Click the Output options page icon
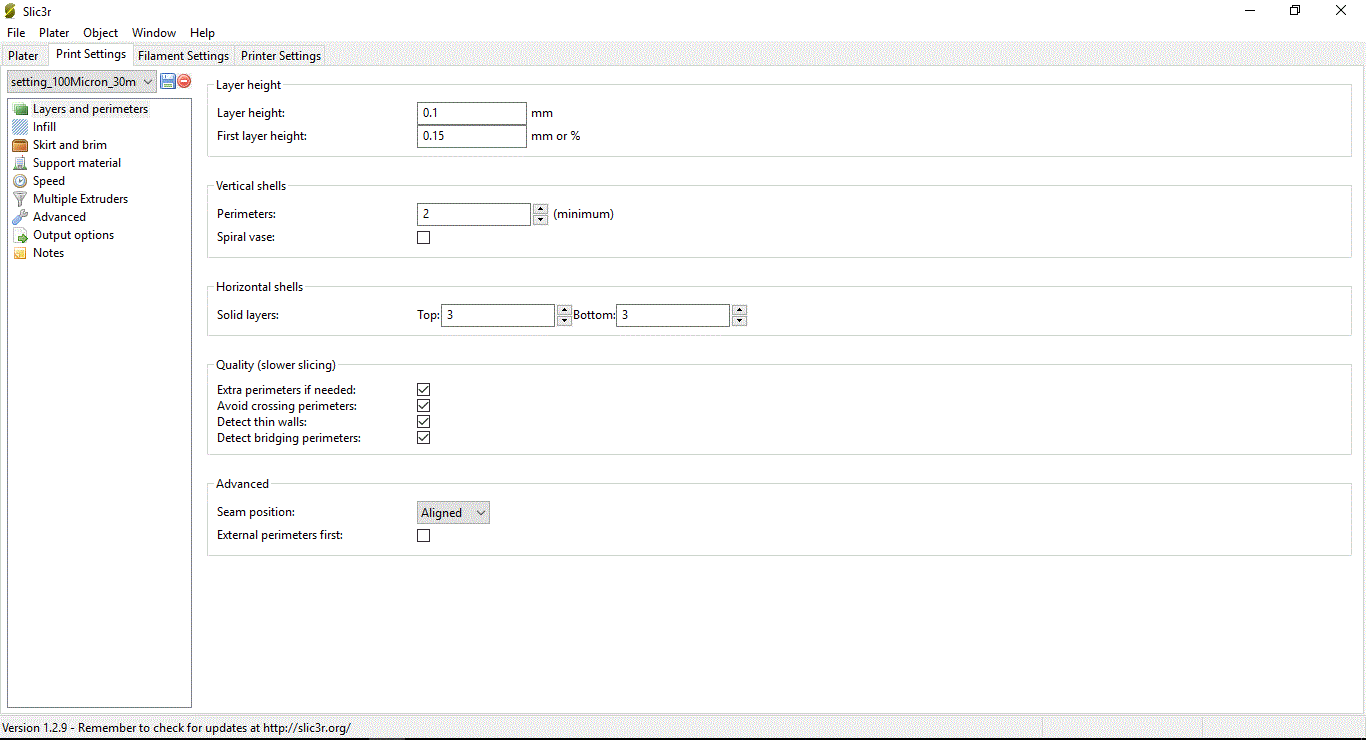The width and height of the screenshot is (1366, 740). (x=20, y=235)
